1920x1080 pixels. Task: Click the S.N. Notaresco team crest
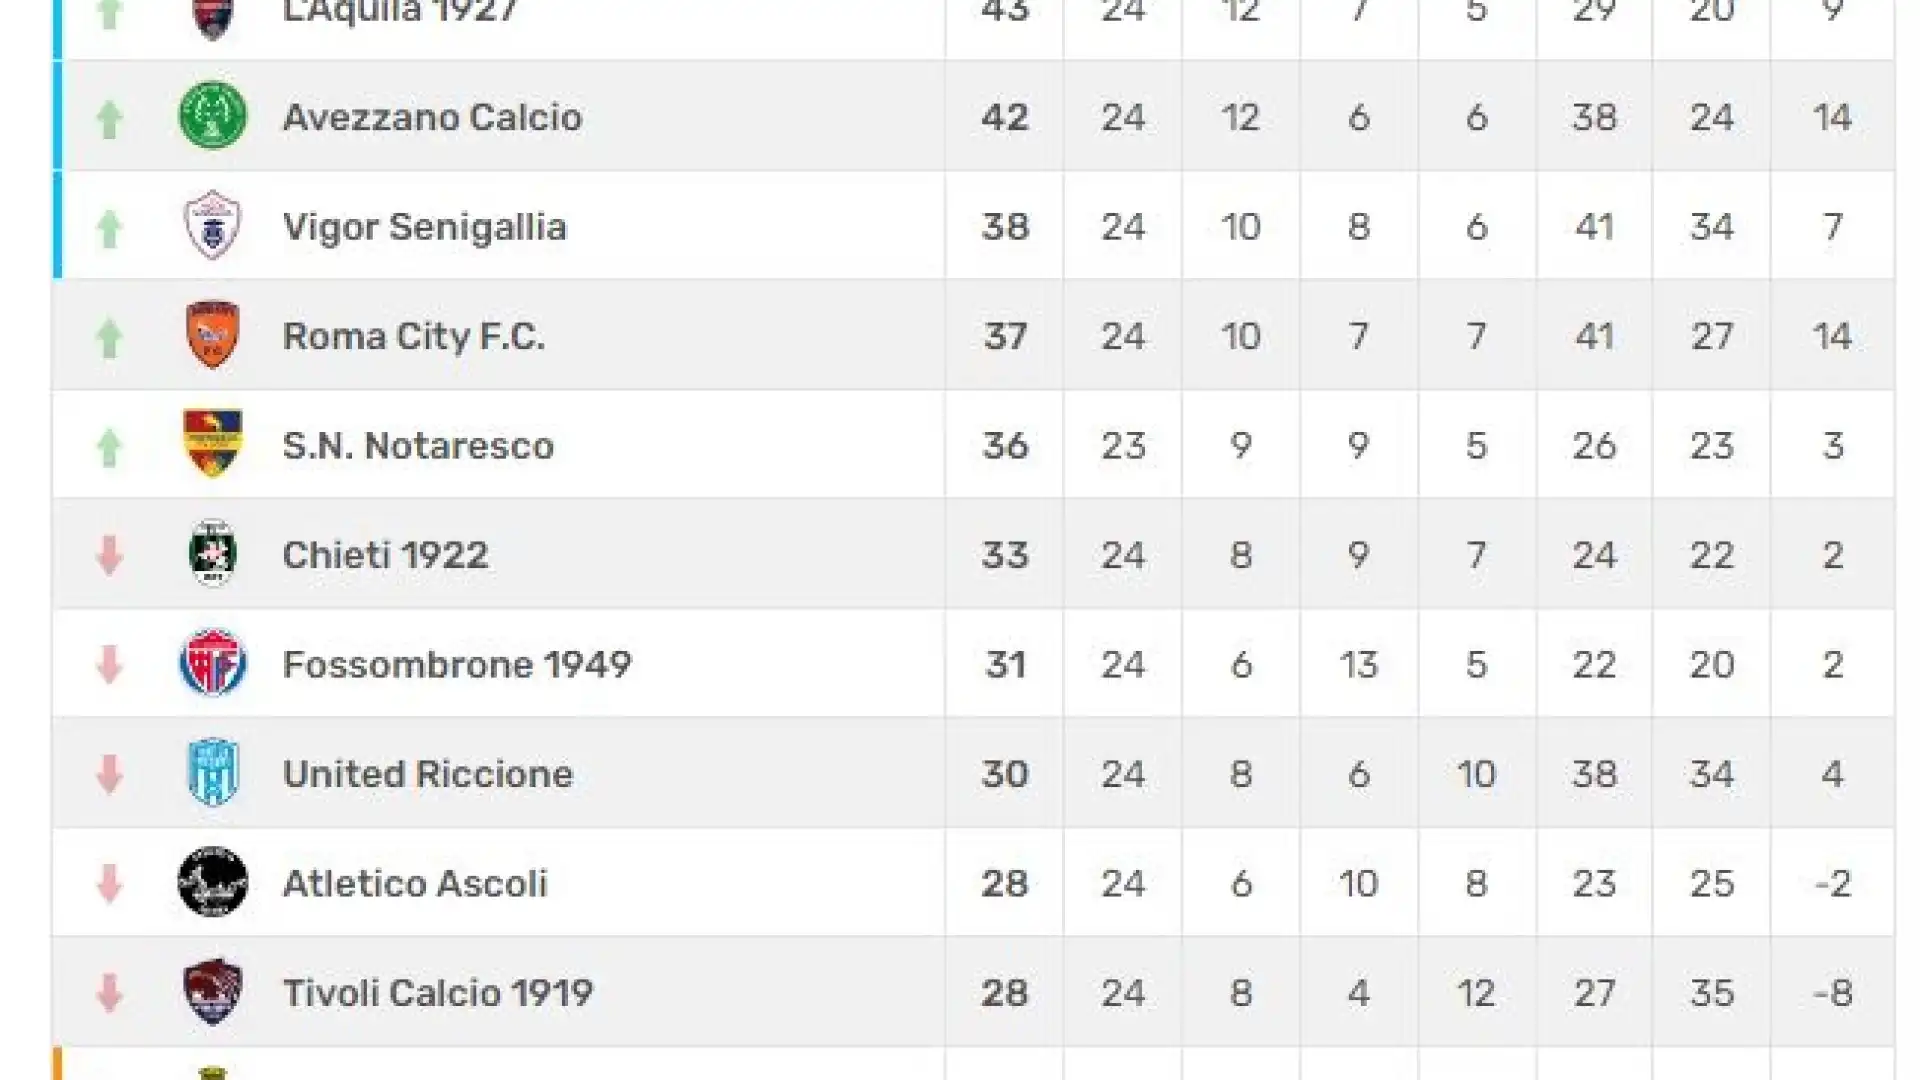(212, 444)
